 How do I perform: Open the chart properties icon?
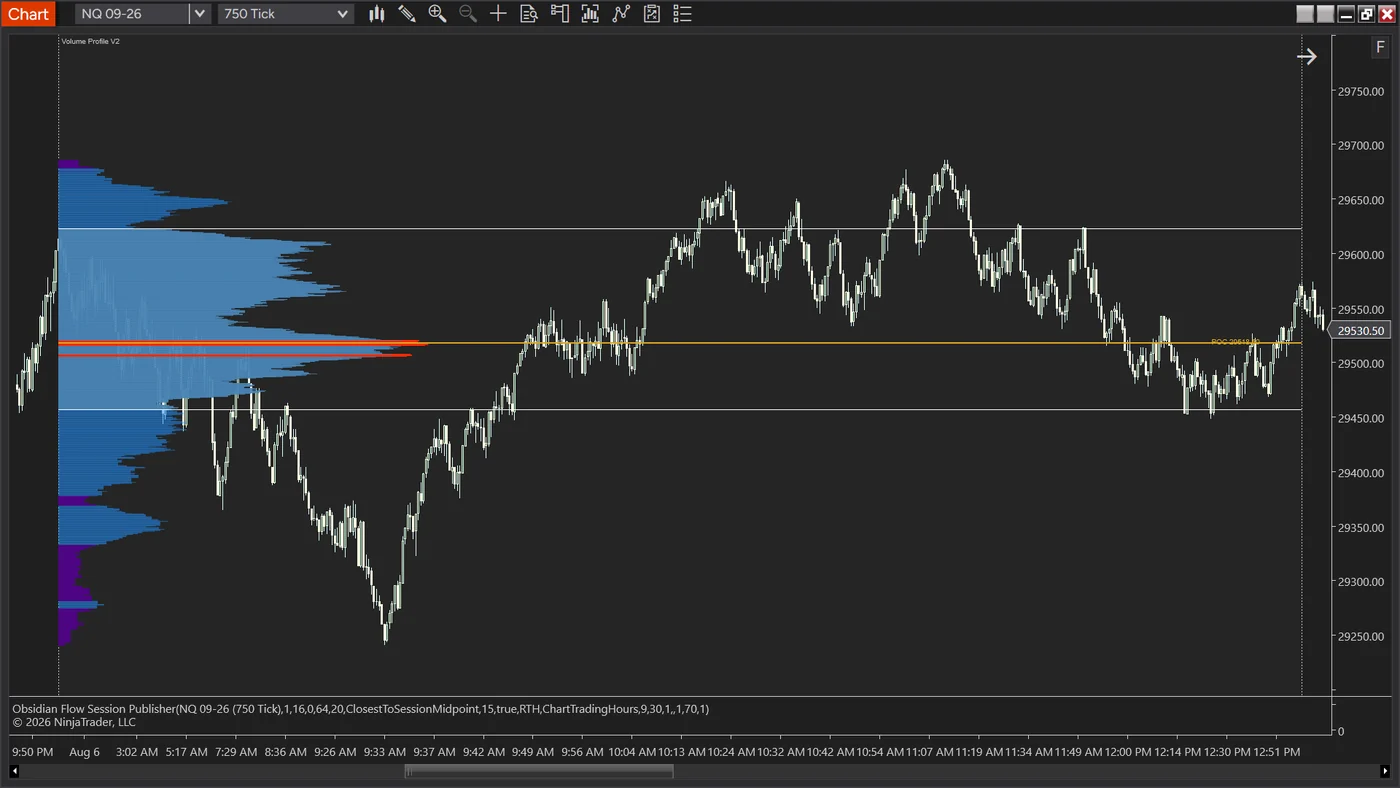pyautogui.click(x=652, y=14)
